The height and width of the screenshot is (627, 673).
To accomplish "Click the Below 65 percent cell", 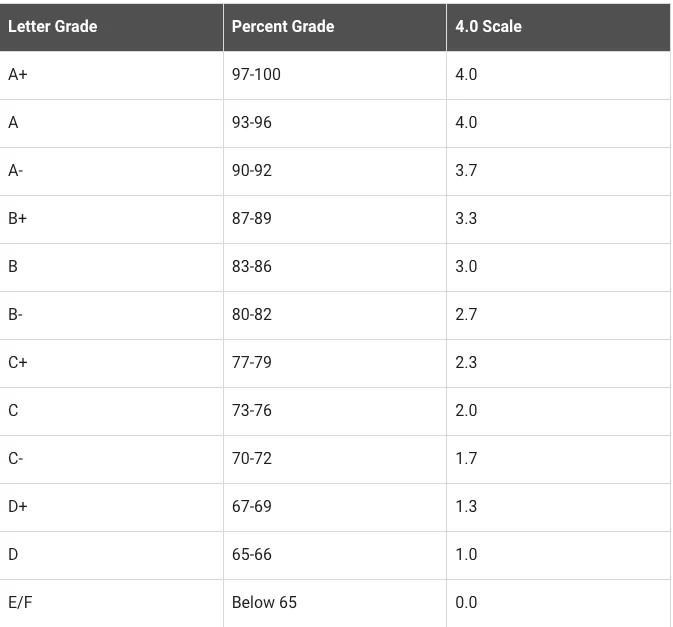I will (264, 603).
